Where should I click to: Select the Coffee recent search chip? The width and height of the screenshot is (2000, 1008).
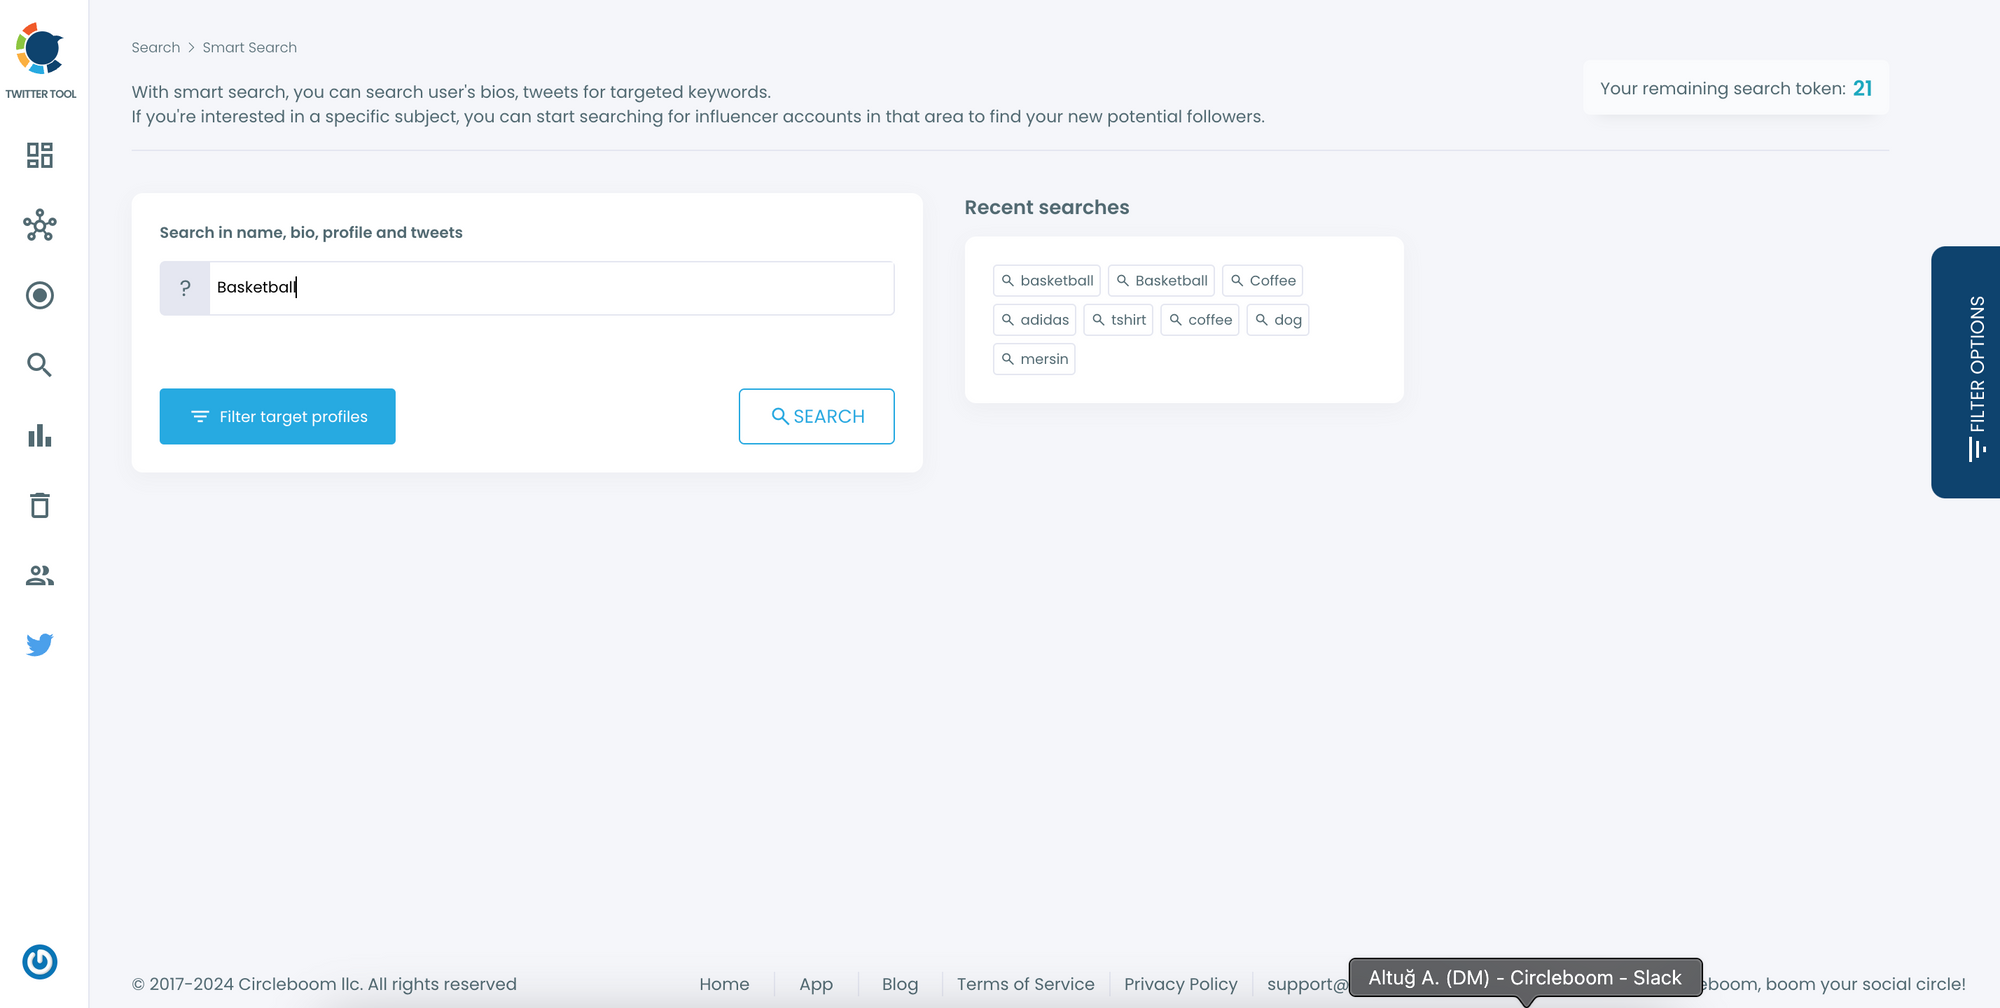pyautogui.click(x=1262, y=280)
